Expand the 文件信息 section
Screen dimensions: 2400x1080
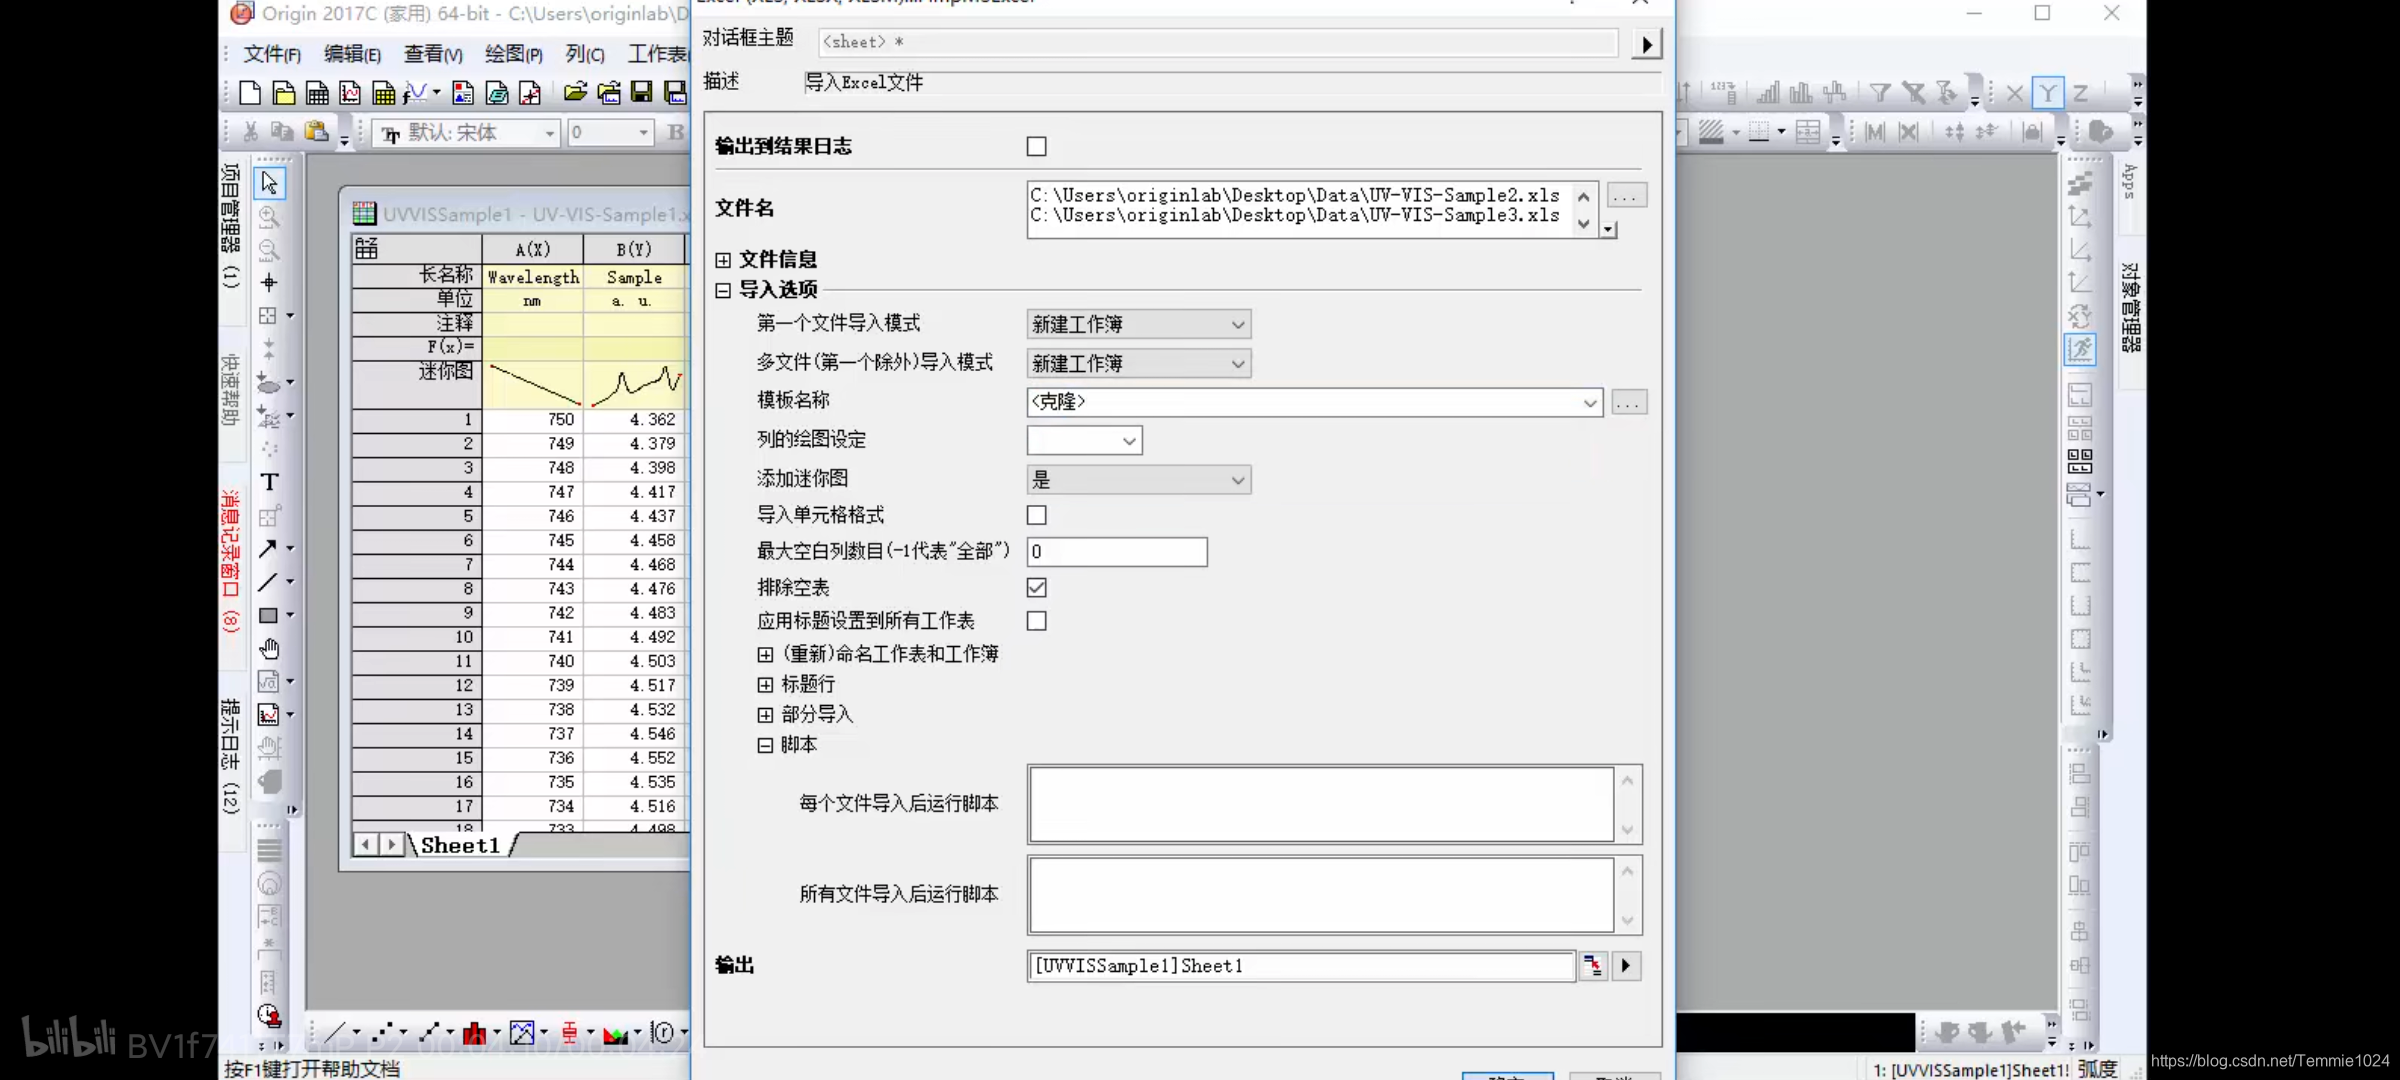(x=723, y=260)
